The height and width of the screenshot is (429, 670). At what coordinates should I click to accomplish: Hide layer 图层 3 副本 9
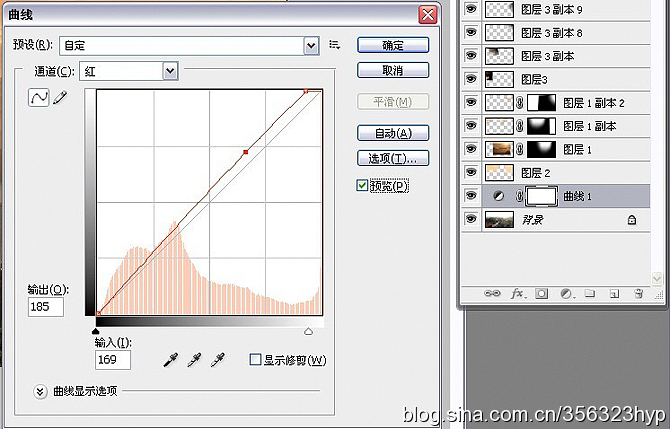click(471, 9)
